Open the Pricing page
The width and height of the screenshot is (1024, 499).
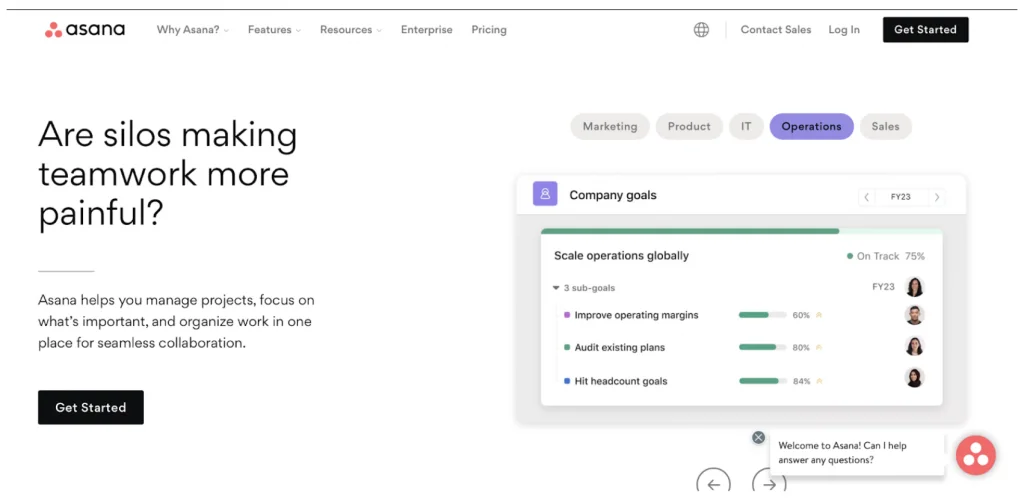click(489, 29)
